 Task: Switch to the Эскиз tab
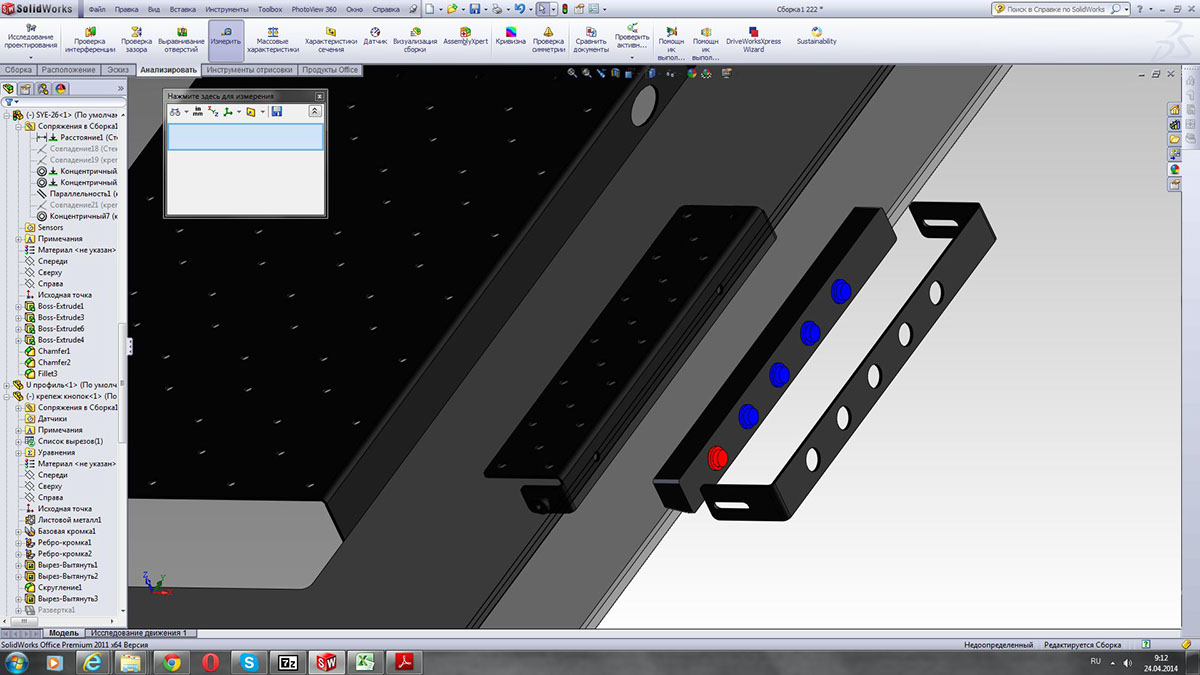[118, 70]
